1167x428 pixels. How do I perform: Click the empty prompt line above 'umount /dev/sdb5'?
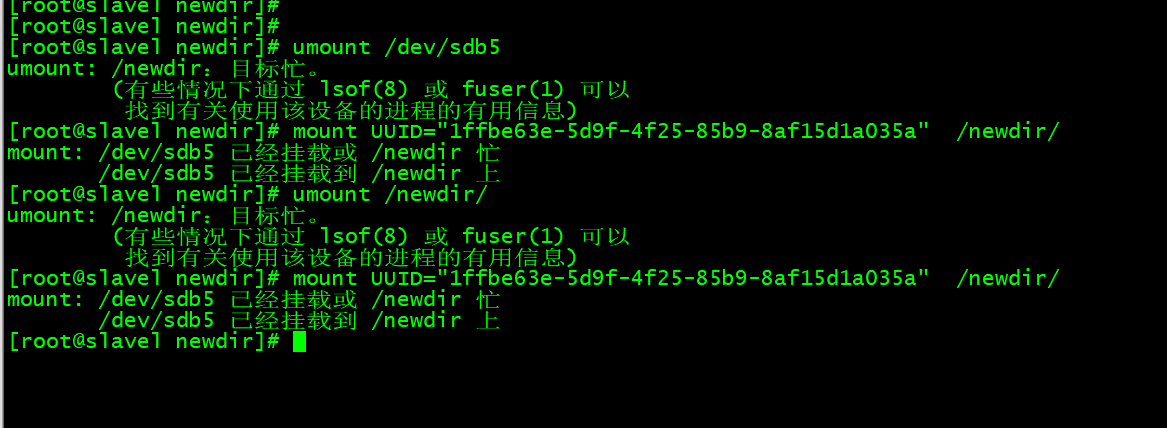pos(145,25)
